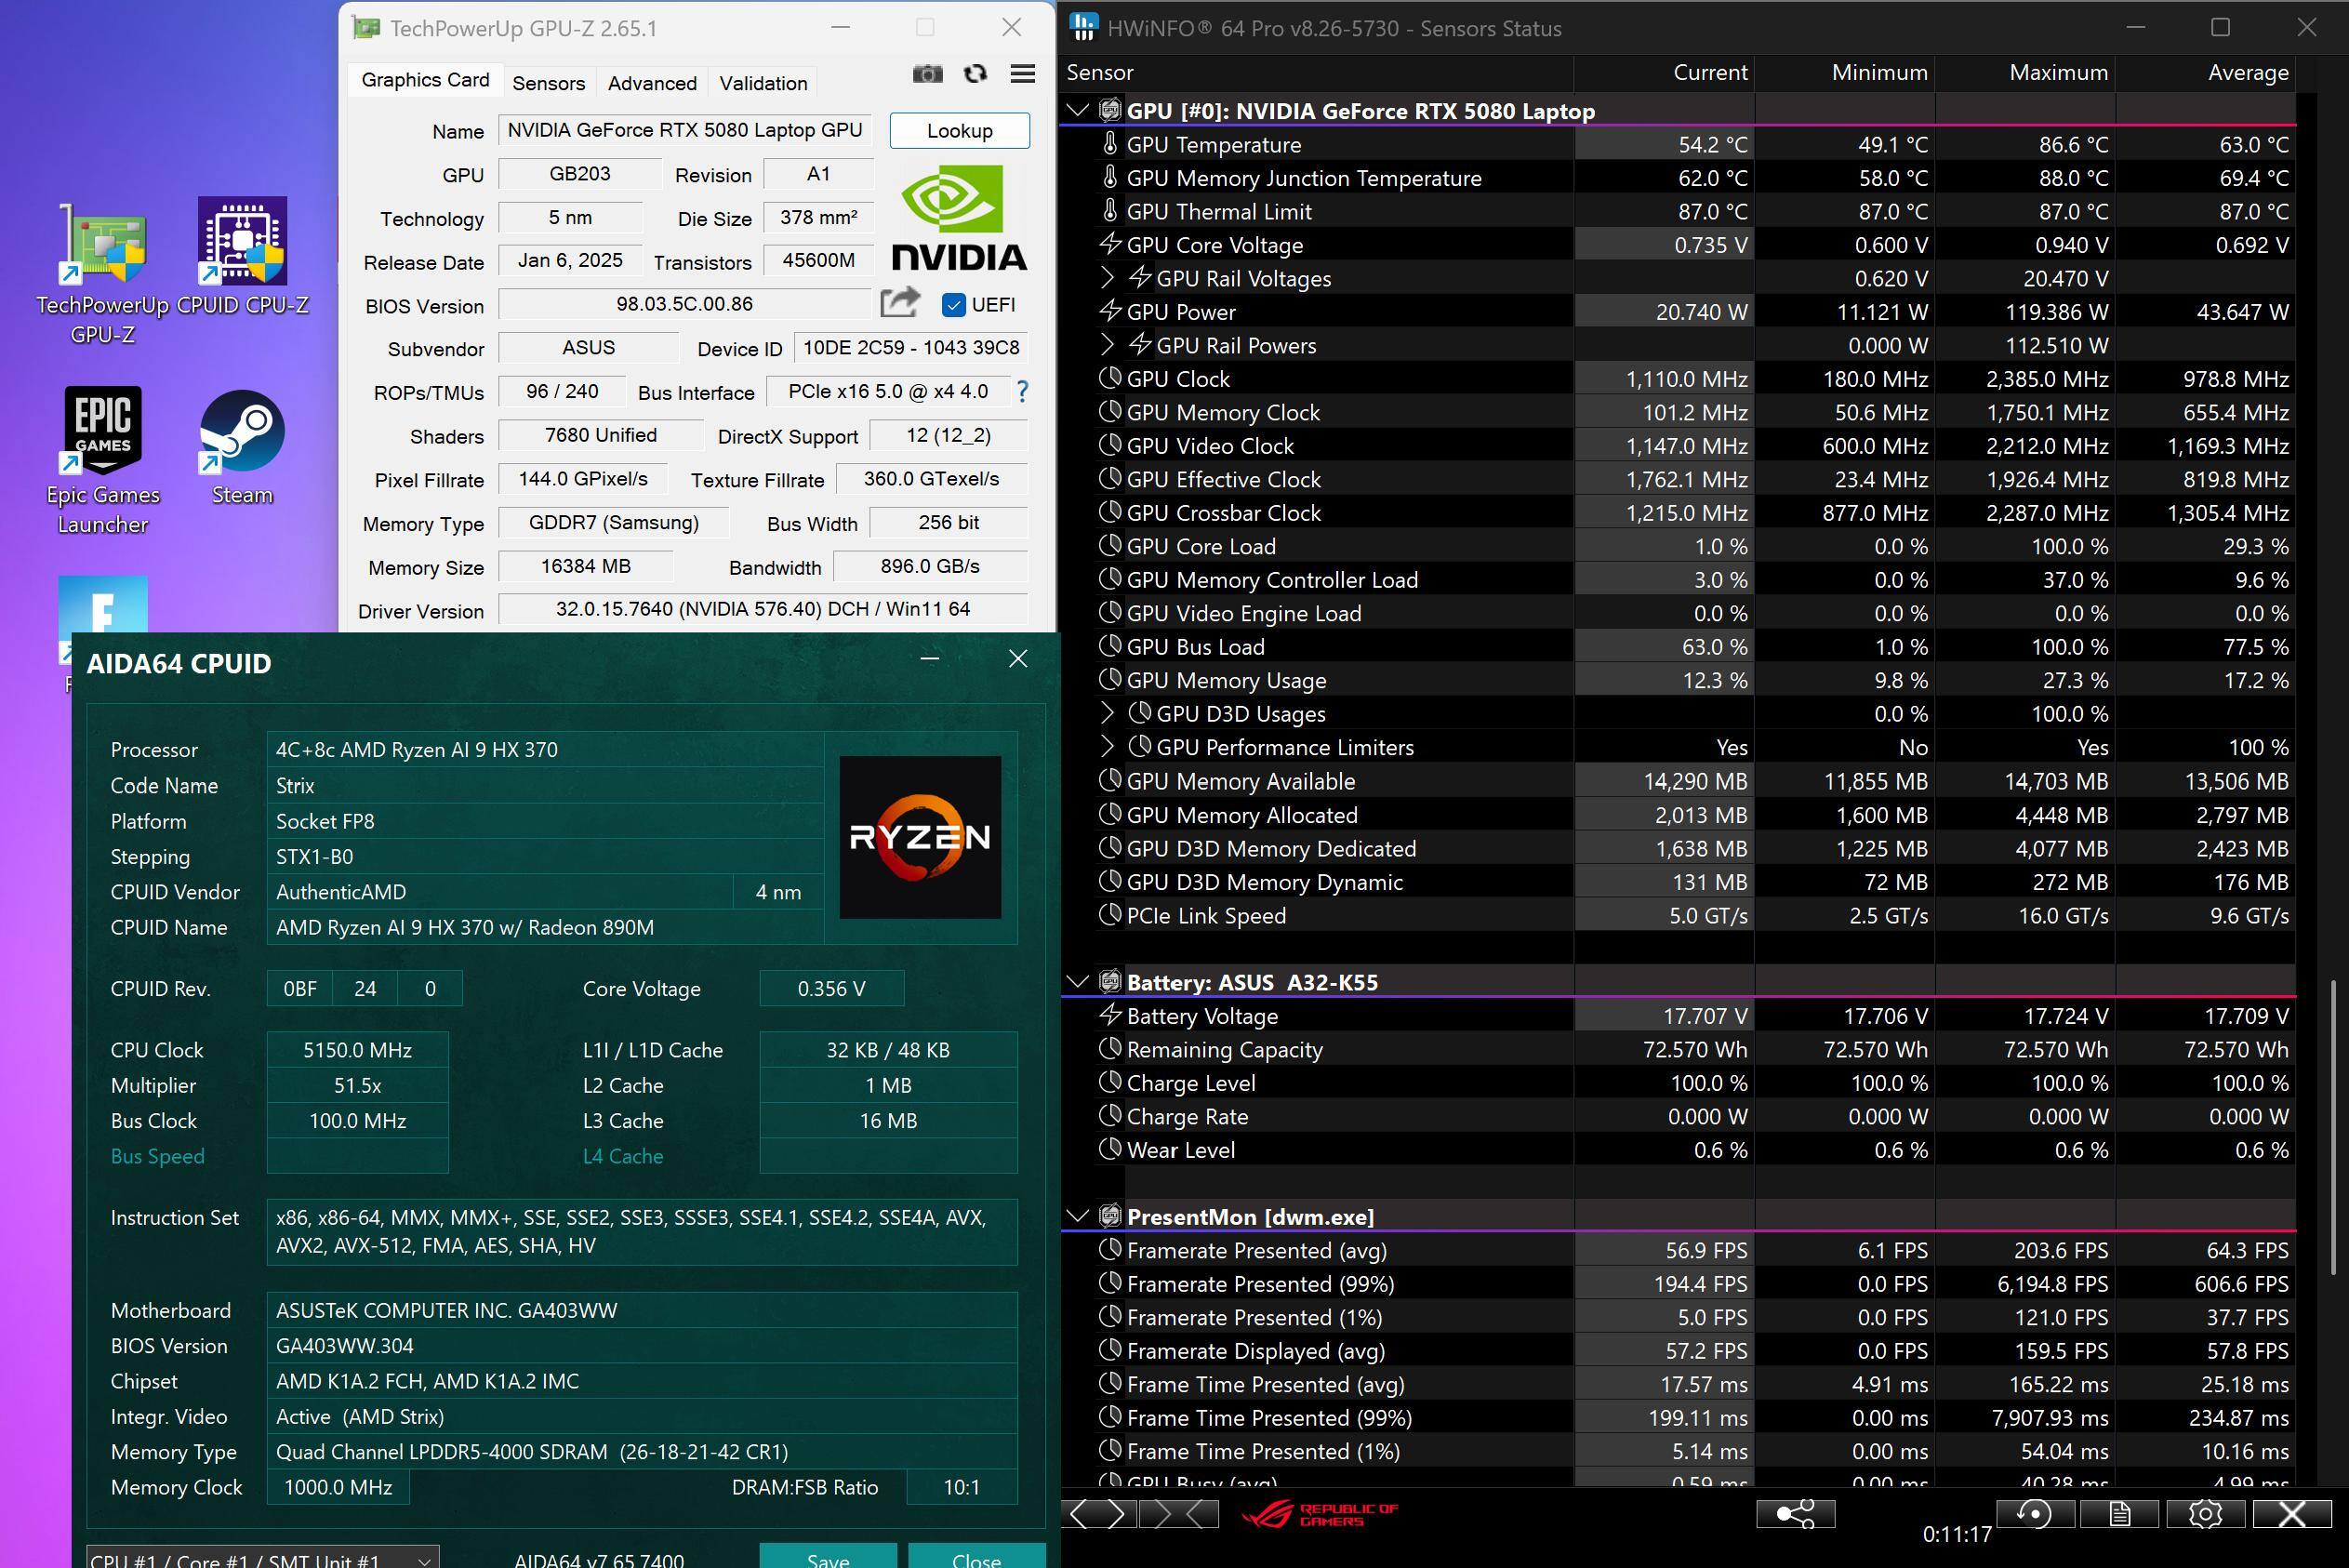Click BIOS export share arrow icon
The image size is (2349, 1568).
(899, 303)
